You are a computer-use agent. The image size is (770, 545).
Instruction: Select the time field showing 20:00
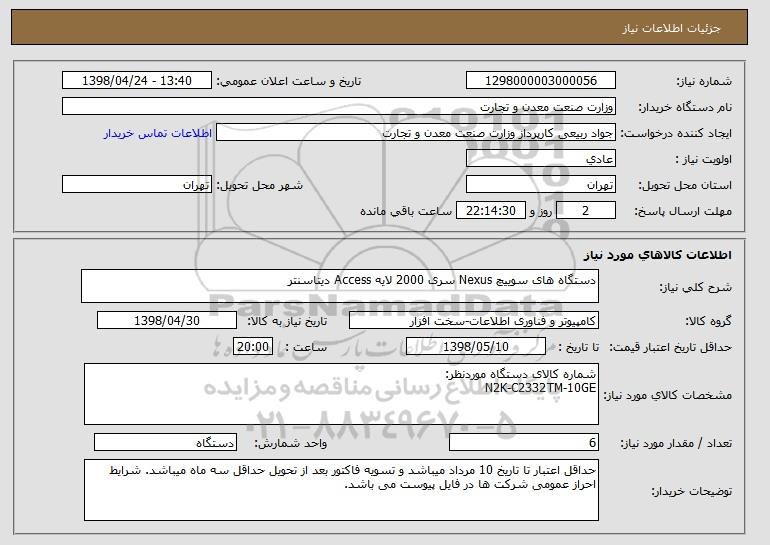[x=253, y=347]
